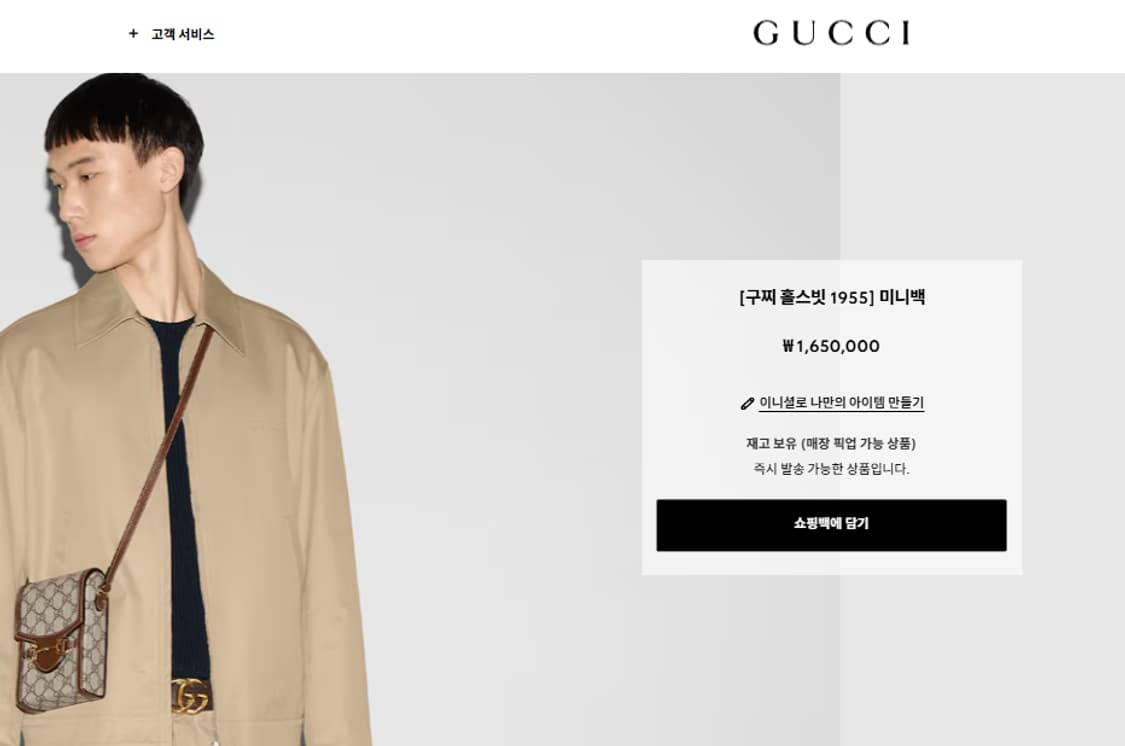Click the plus icon beside 고객 서비스
The height and width of the screenshot is (746, 1125).
pyautogui.click(x=133, y=34)
